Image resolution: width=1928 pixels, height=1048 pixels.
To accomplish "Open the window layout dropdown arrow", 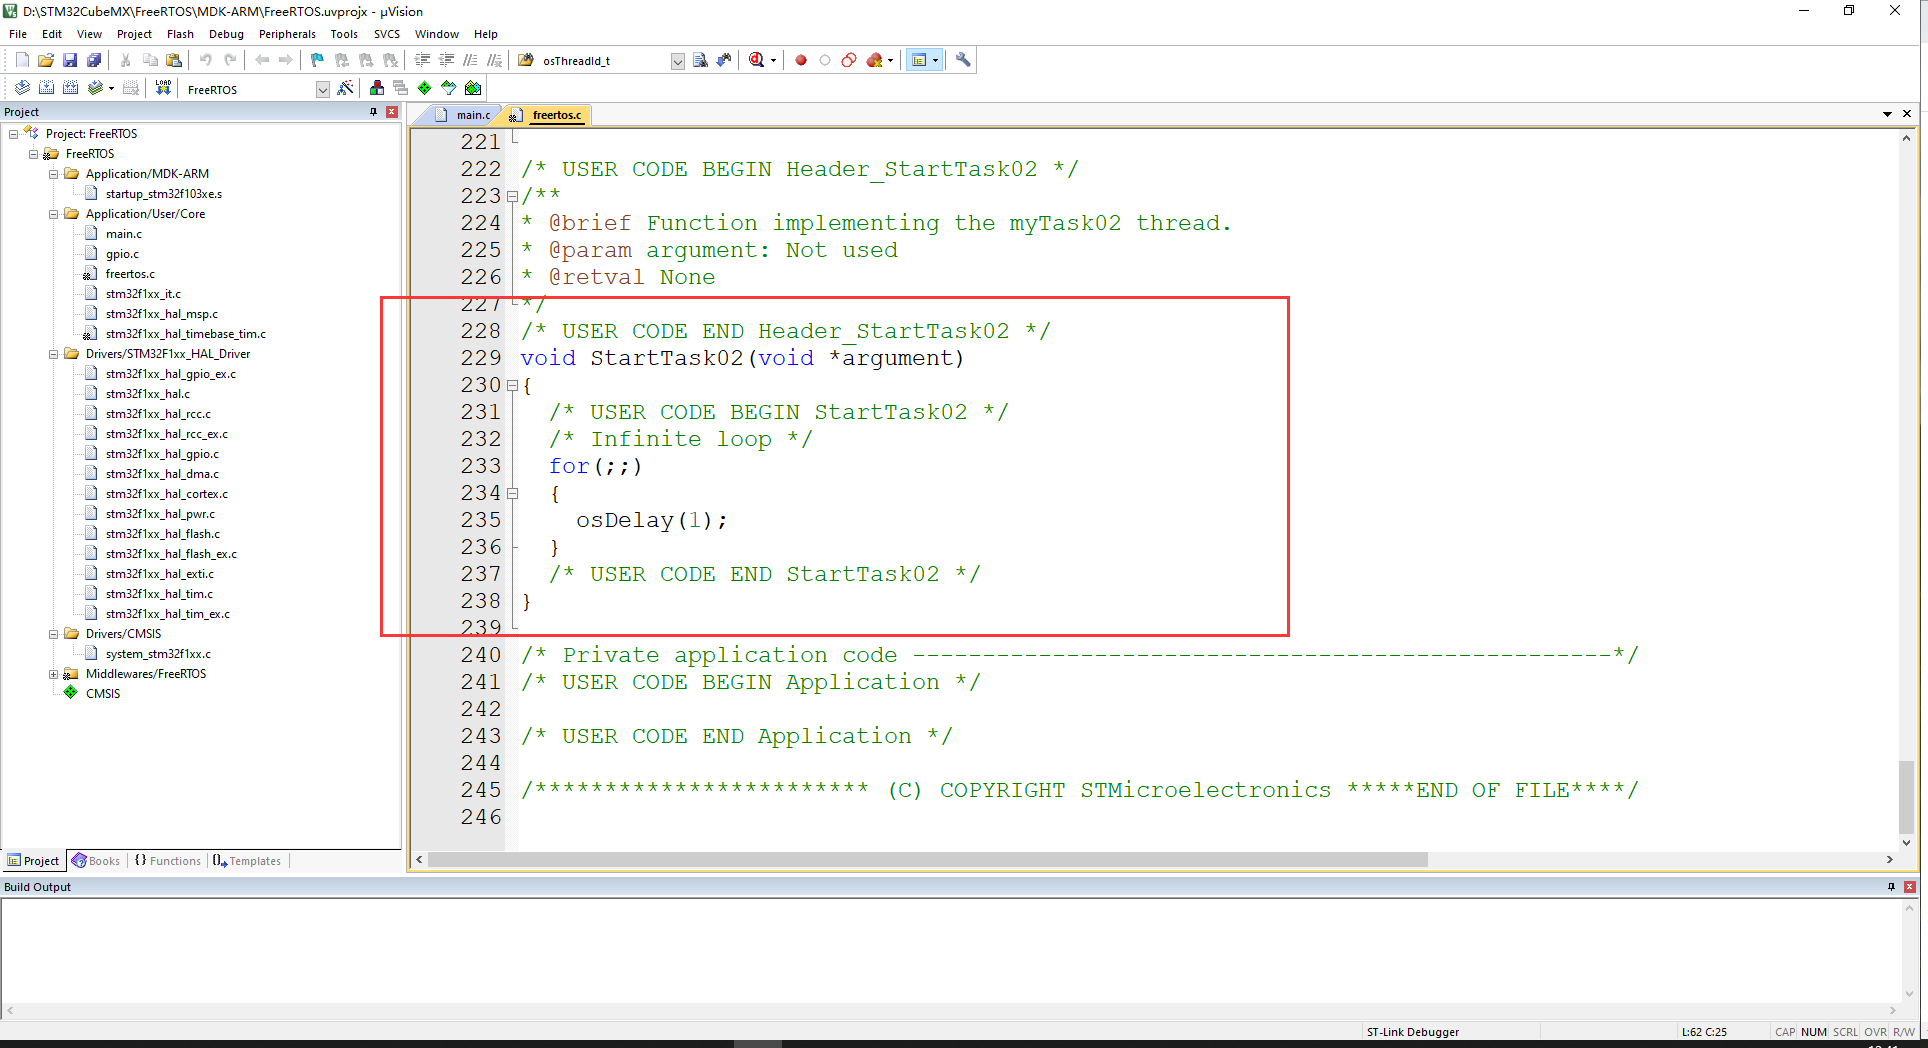I will point(936,60).
